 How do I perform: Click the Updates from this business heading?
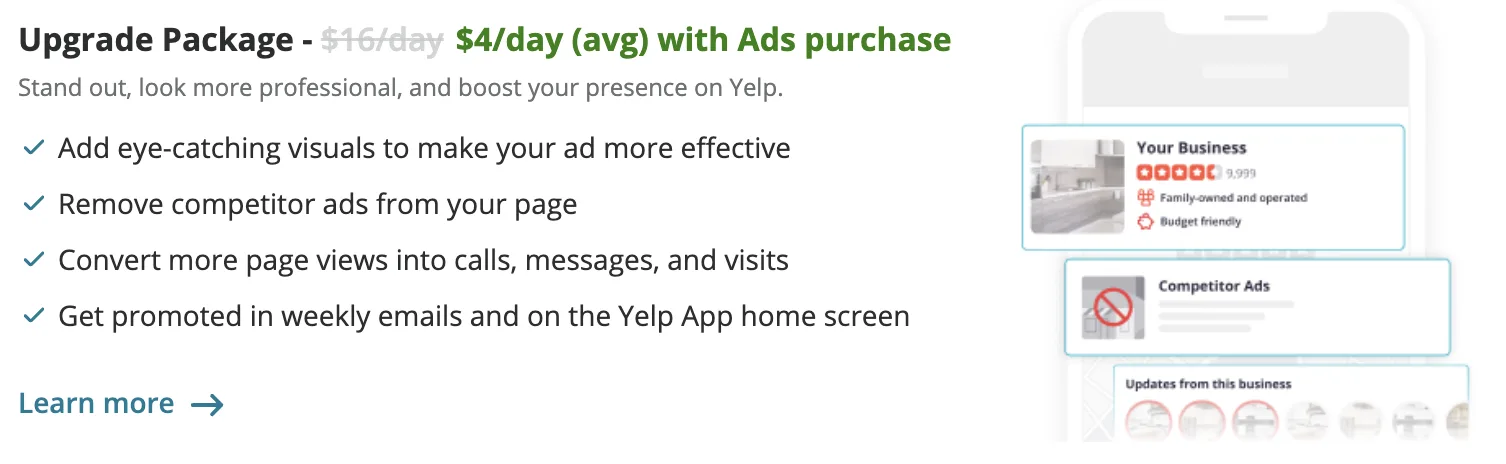tap(1208, 384)
